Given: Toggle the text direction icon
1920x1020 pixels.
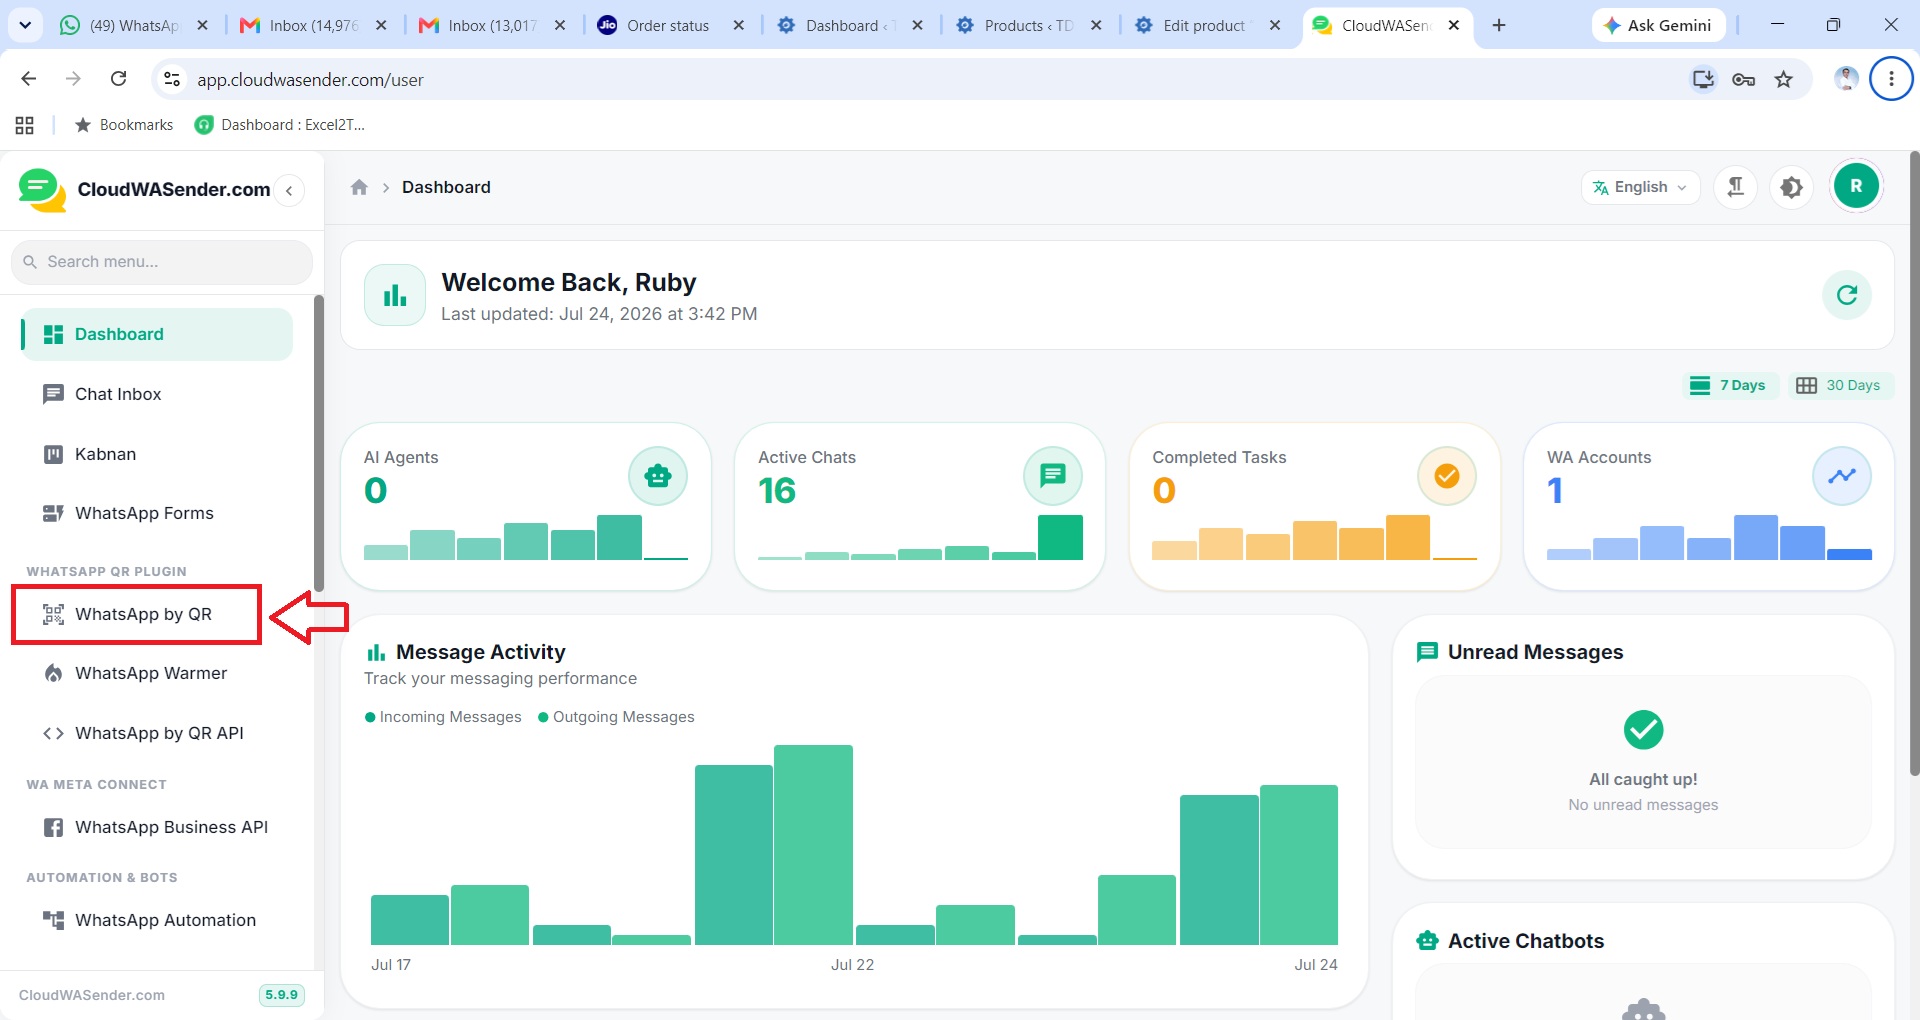Looking at the screenshot, I should coord(1736,187).
